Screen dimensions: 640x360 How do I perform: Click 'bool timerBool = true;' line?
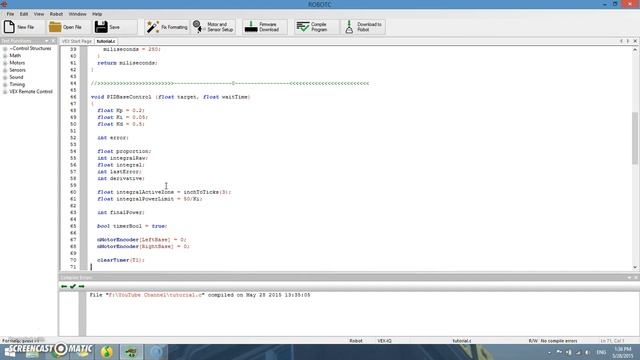[x=132, y=226]
